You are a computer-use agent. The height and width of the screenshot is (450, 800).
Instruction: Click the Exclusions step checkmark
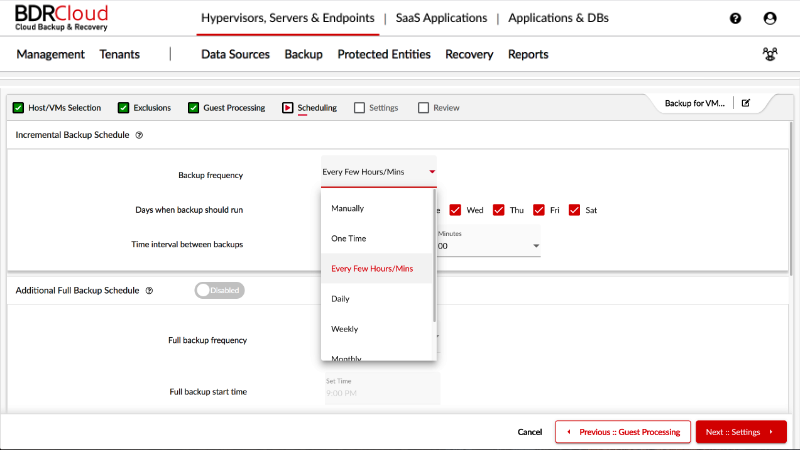123,108
